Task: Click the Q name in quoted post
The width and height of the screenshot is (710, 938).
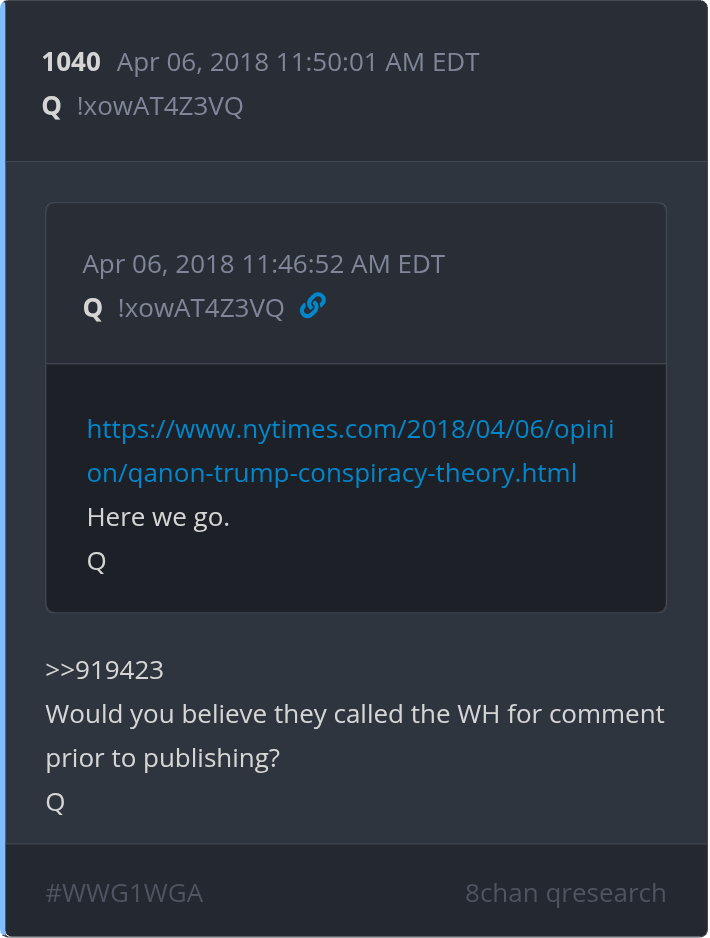Action: tap(93, 309)
